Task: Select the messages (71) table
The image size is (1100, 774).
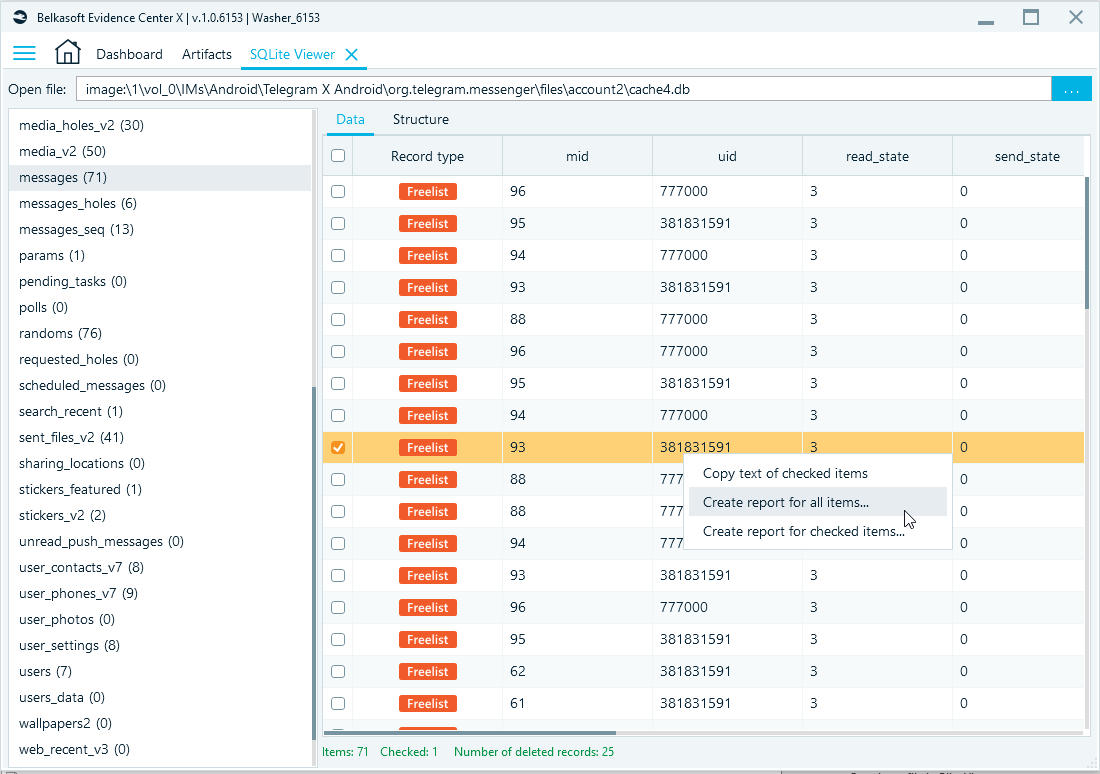Action: pos(159,178)
